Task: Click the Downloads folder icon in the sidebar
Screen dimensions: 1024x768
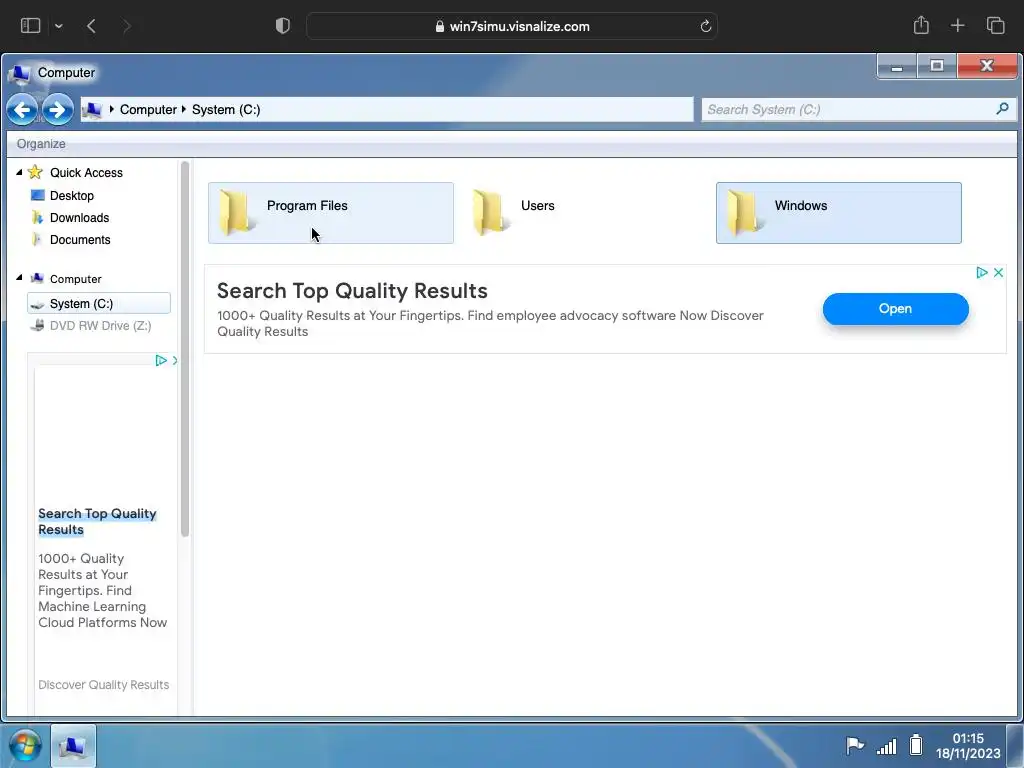Action: click(x=37, y=217)
